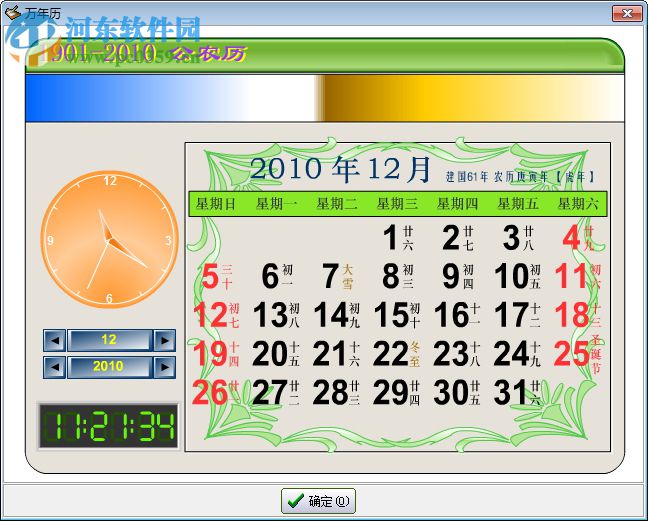This screenshot has height=521, width=648.
Task: Select calendar date 8
Action: click(398, 276)
